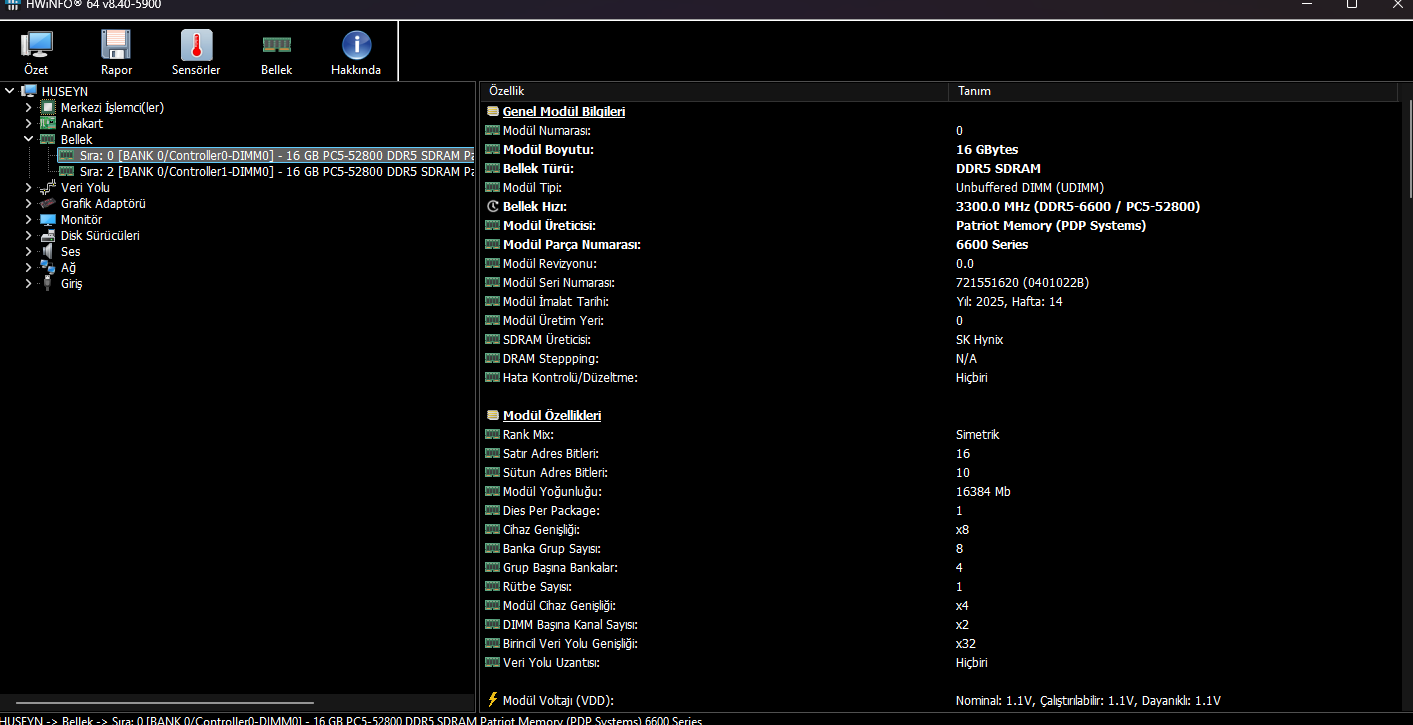Select the Grafik Adaptörü tree label
Viewport: 1413px width, 725px height.
click(x=103, y=203)
